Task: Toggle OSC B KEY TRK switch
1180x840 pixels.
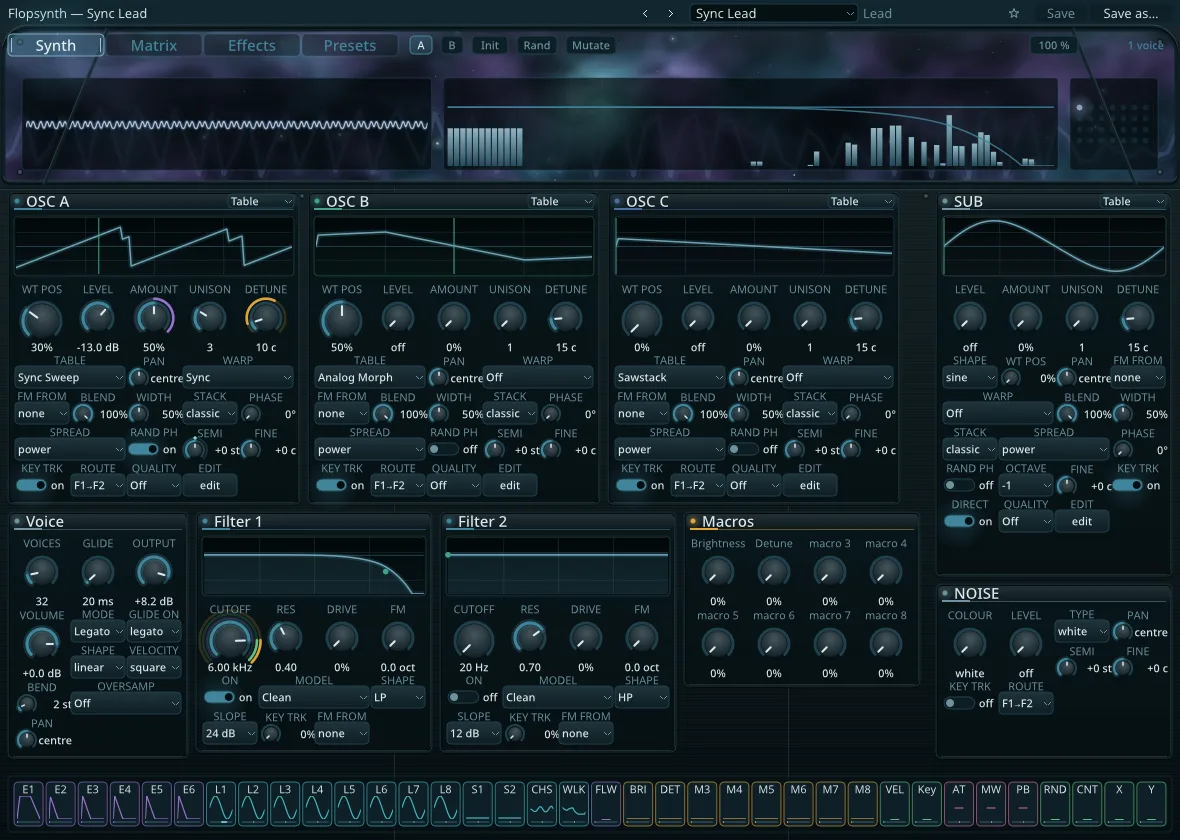Action: [x=331, y=485]
